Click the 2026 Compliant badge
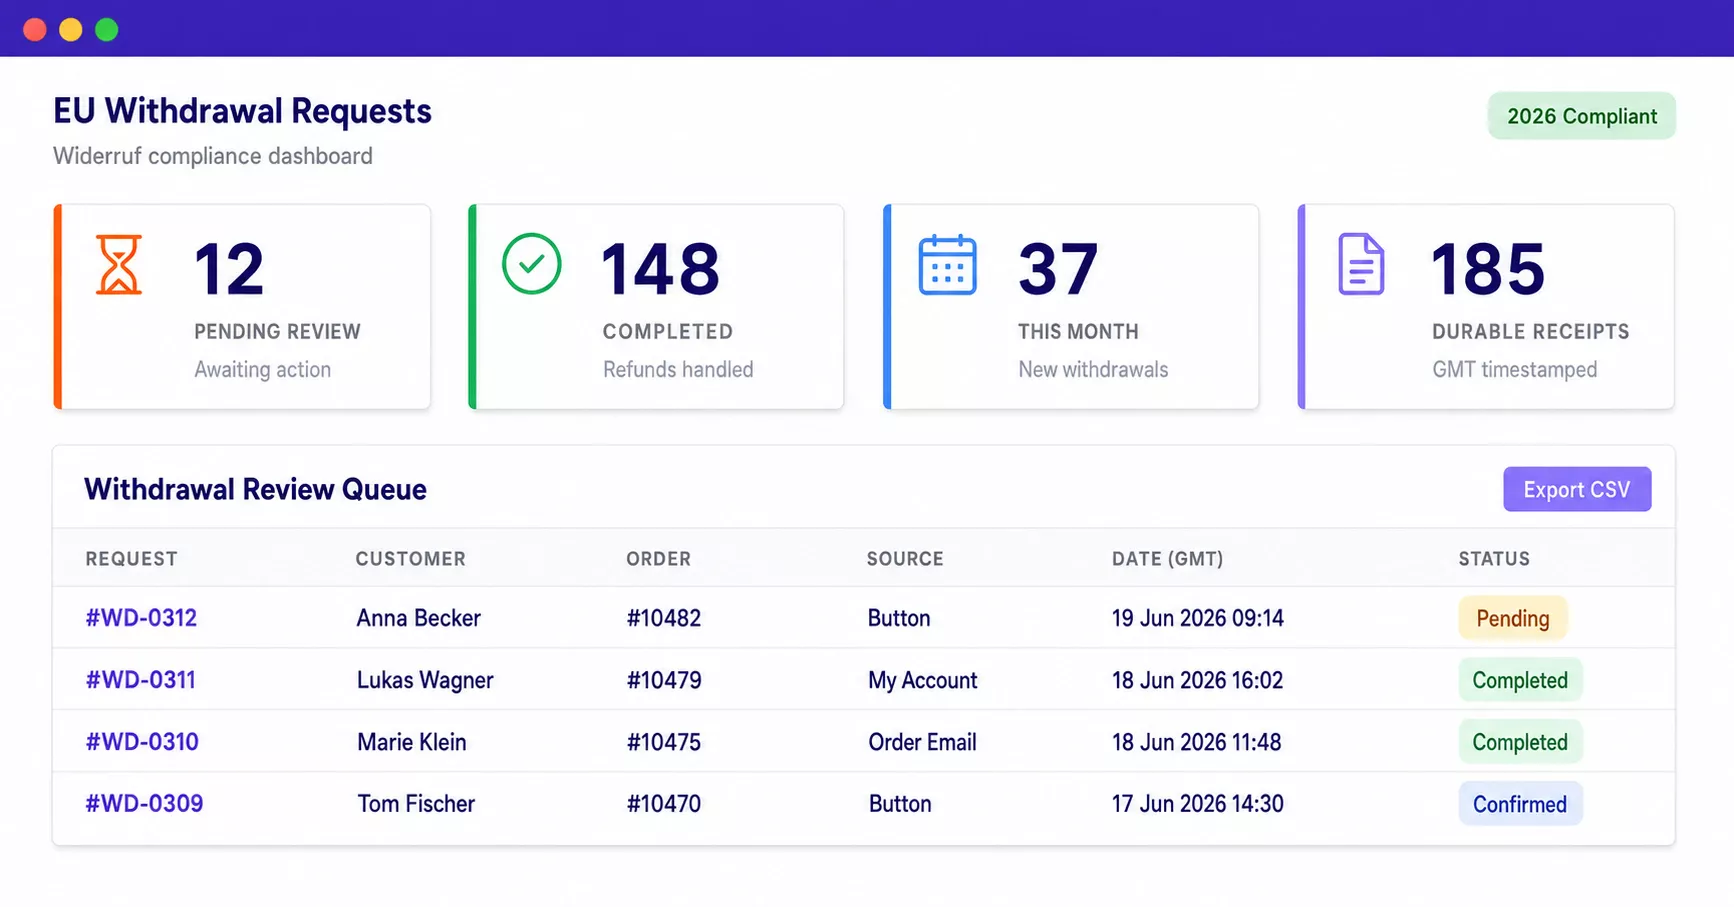Image resolution: width=1734 pixels, height=907 pixels. 1582,116
